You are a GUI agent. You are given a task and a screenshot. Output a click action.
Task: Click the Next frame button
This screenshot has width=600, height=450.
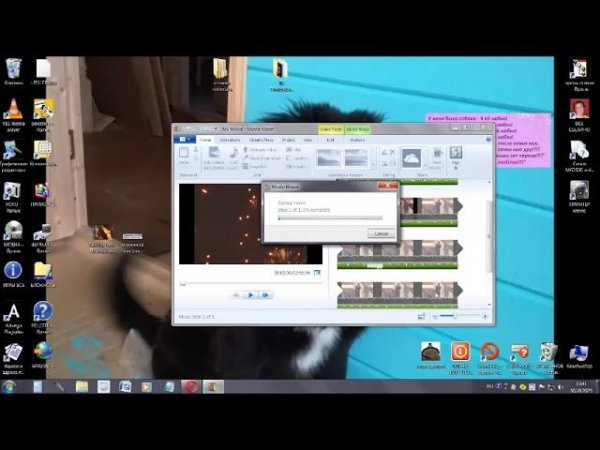[265, 295]
